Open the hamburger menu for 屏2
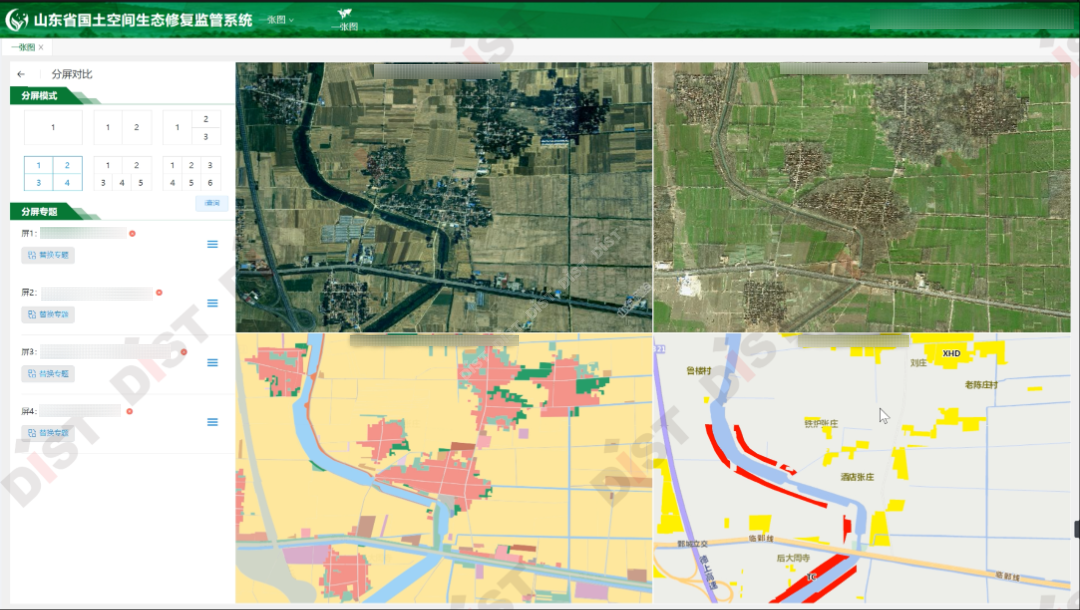Image resolution: width=1080 pixels, height=610 pixels. (x=212, y=303)
